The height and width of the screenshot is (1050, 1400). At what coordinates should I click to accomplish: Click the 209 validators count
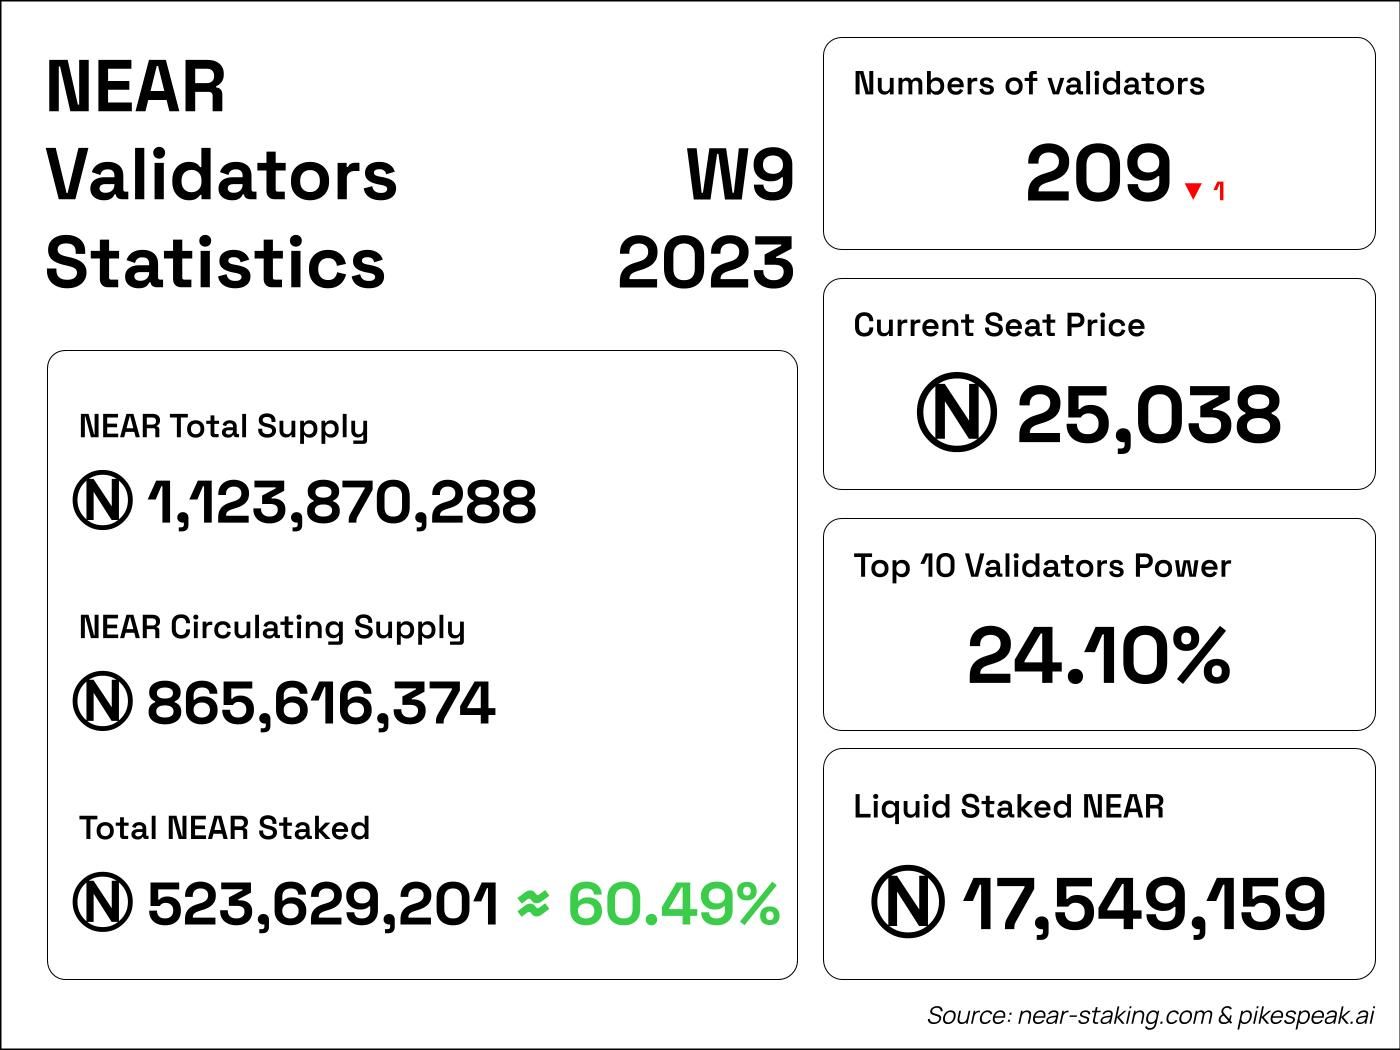[x=1098, y=175]
